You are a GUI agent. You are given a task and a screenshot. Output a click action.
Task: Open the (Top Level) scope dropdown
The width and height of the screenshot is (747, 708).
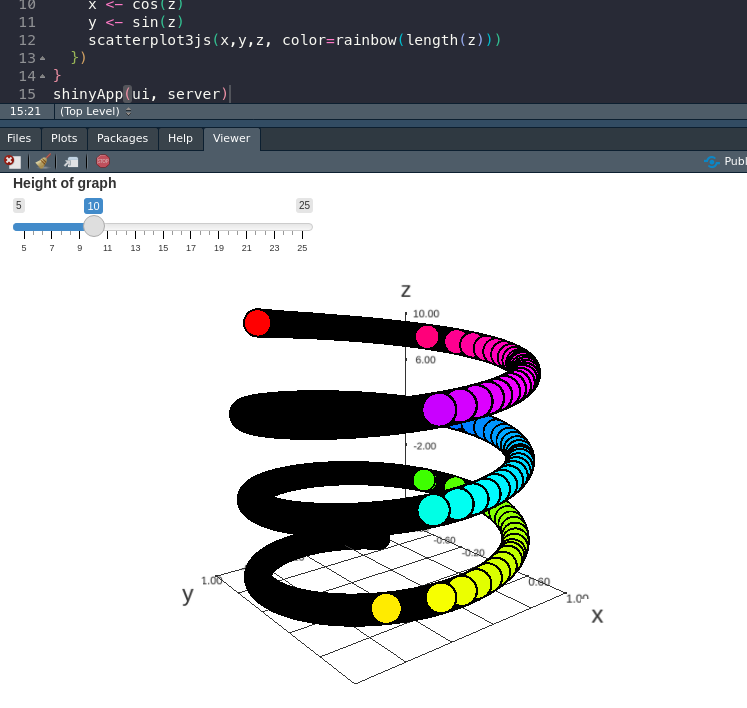96,111
